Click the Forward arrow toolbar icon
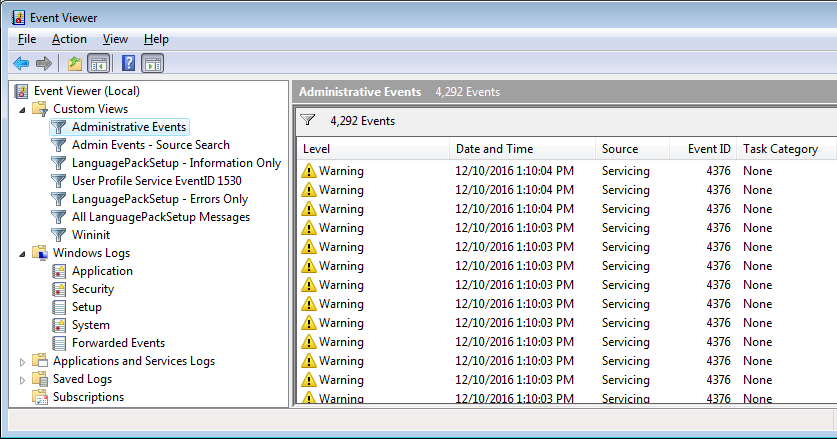The height and width of the screenshot is (439, 837). 44,64
